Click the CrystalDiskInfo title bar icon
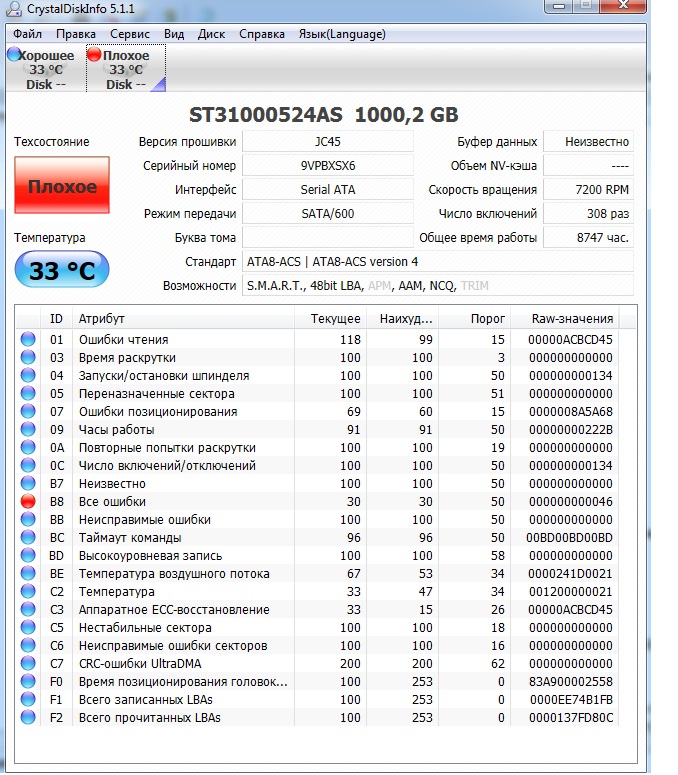Viewport: 678px width, 775px height. click(15, 8)
